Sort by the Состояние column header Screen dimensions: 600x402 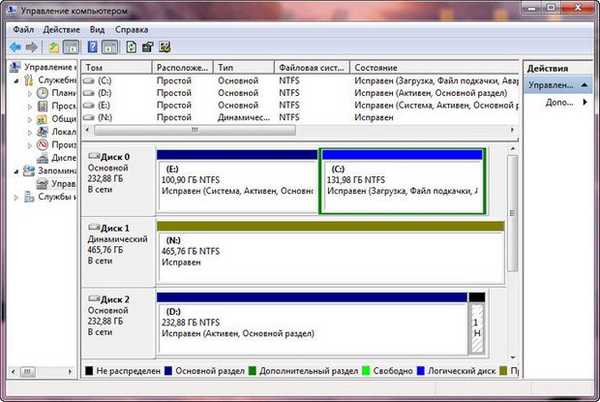pyautogui.click(x=434, y=68)
